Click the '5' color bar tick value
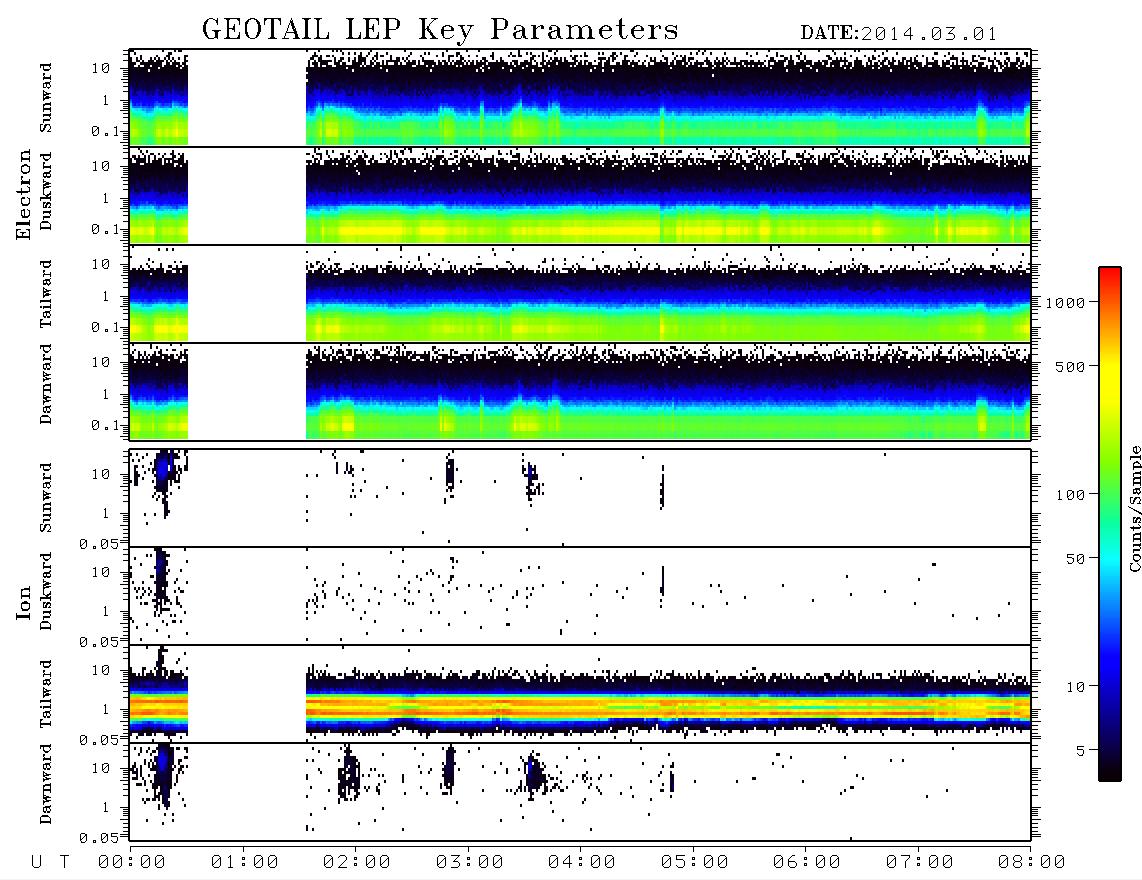Image resolution: width=1142 pixels, height=880 pixels. [x=1080, y=750]
